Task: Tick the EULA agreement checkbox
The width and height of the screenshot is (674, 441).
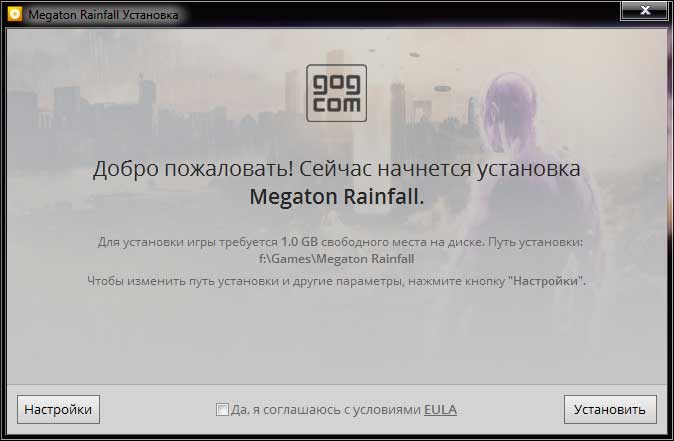Action: click(222, 409)
